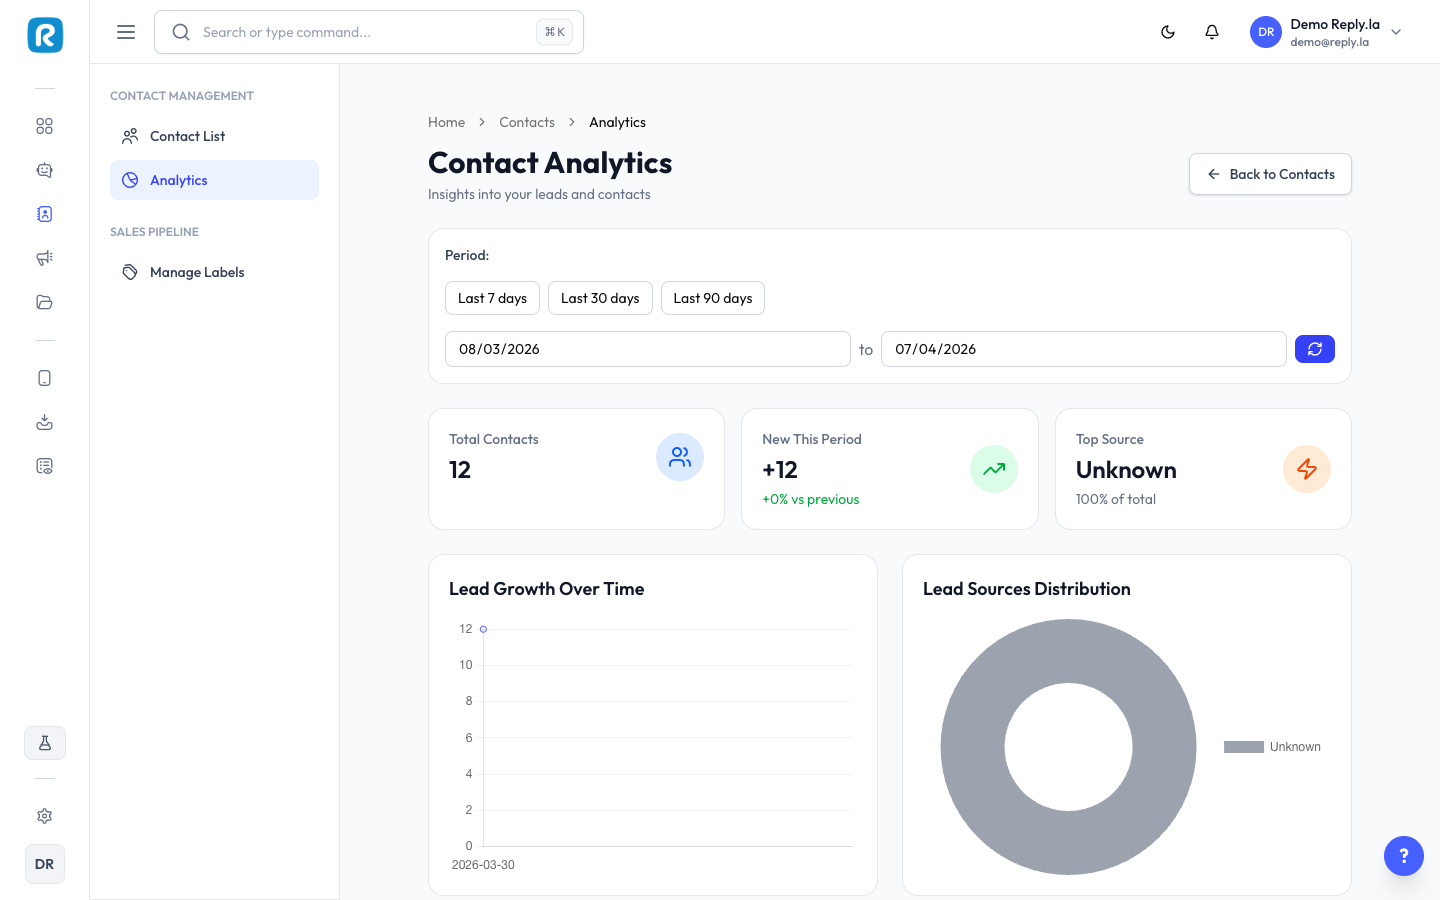The image size is (1440, 900).
Task: Click Back to Contacts button
Action: point(1270,174)
